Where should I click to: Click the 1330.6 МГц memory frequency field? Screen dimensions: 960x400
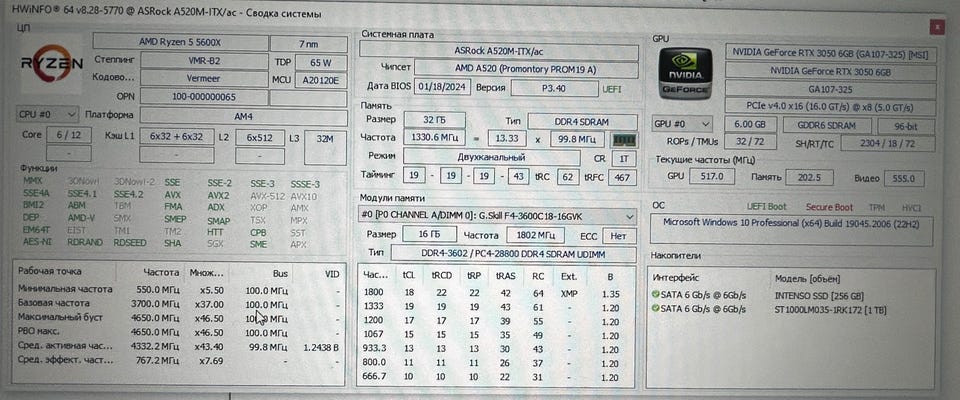pyautogui.click(x=433, y=138)
